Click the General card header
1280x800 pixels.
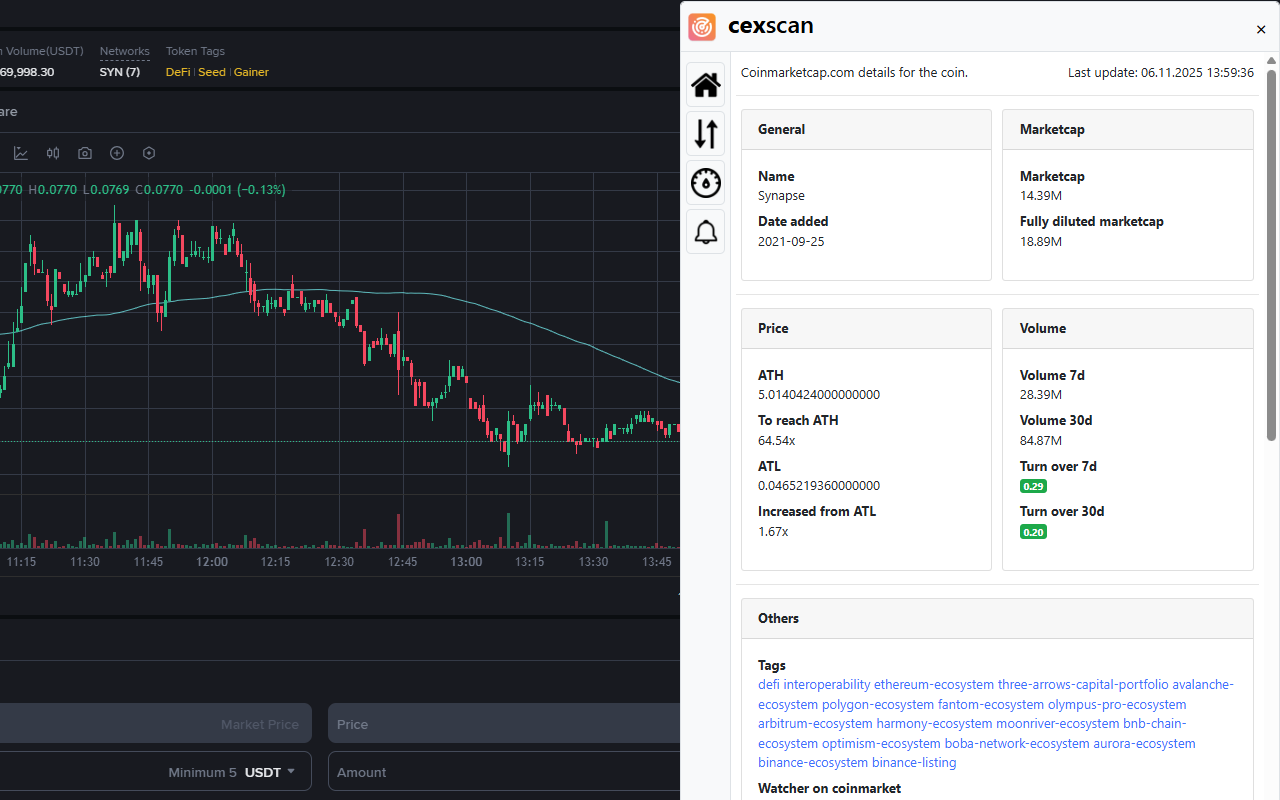[x=866, y=129]
